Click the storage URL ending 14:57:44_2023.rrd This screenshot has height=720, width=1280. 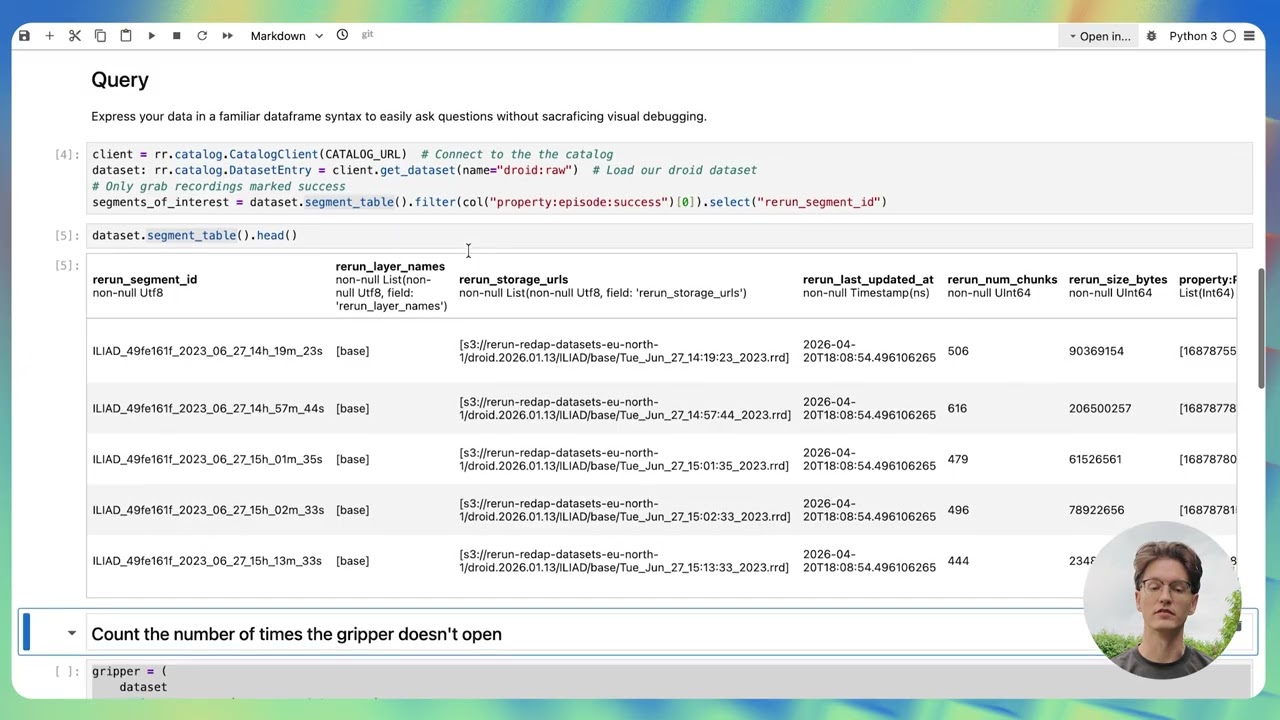point(624,408)
